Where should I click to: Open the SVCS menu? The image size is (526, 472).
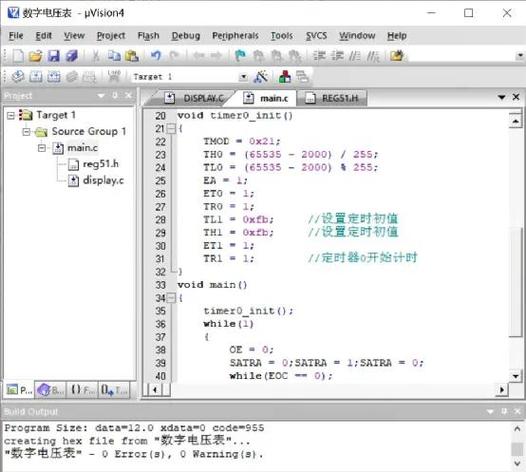pyautogui.click(x=316, y=36)
